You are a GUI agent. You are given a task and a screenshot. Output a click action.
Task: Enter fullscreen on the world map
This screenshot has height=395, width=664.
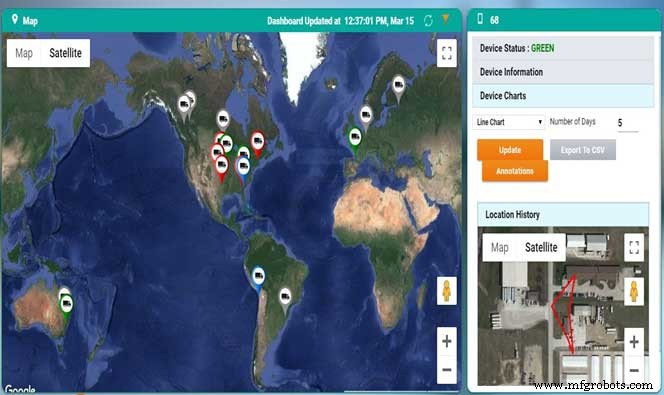pyautogui.click(x=446, y=53)
